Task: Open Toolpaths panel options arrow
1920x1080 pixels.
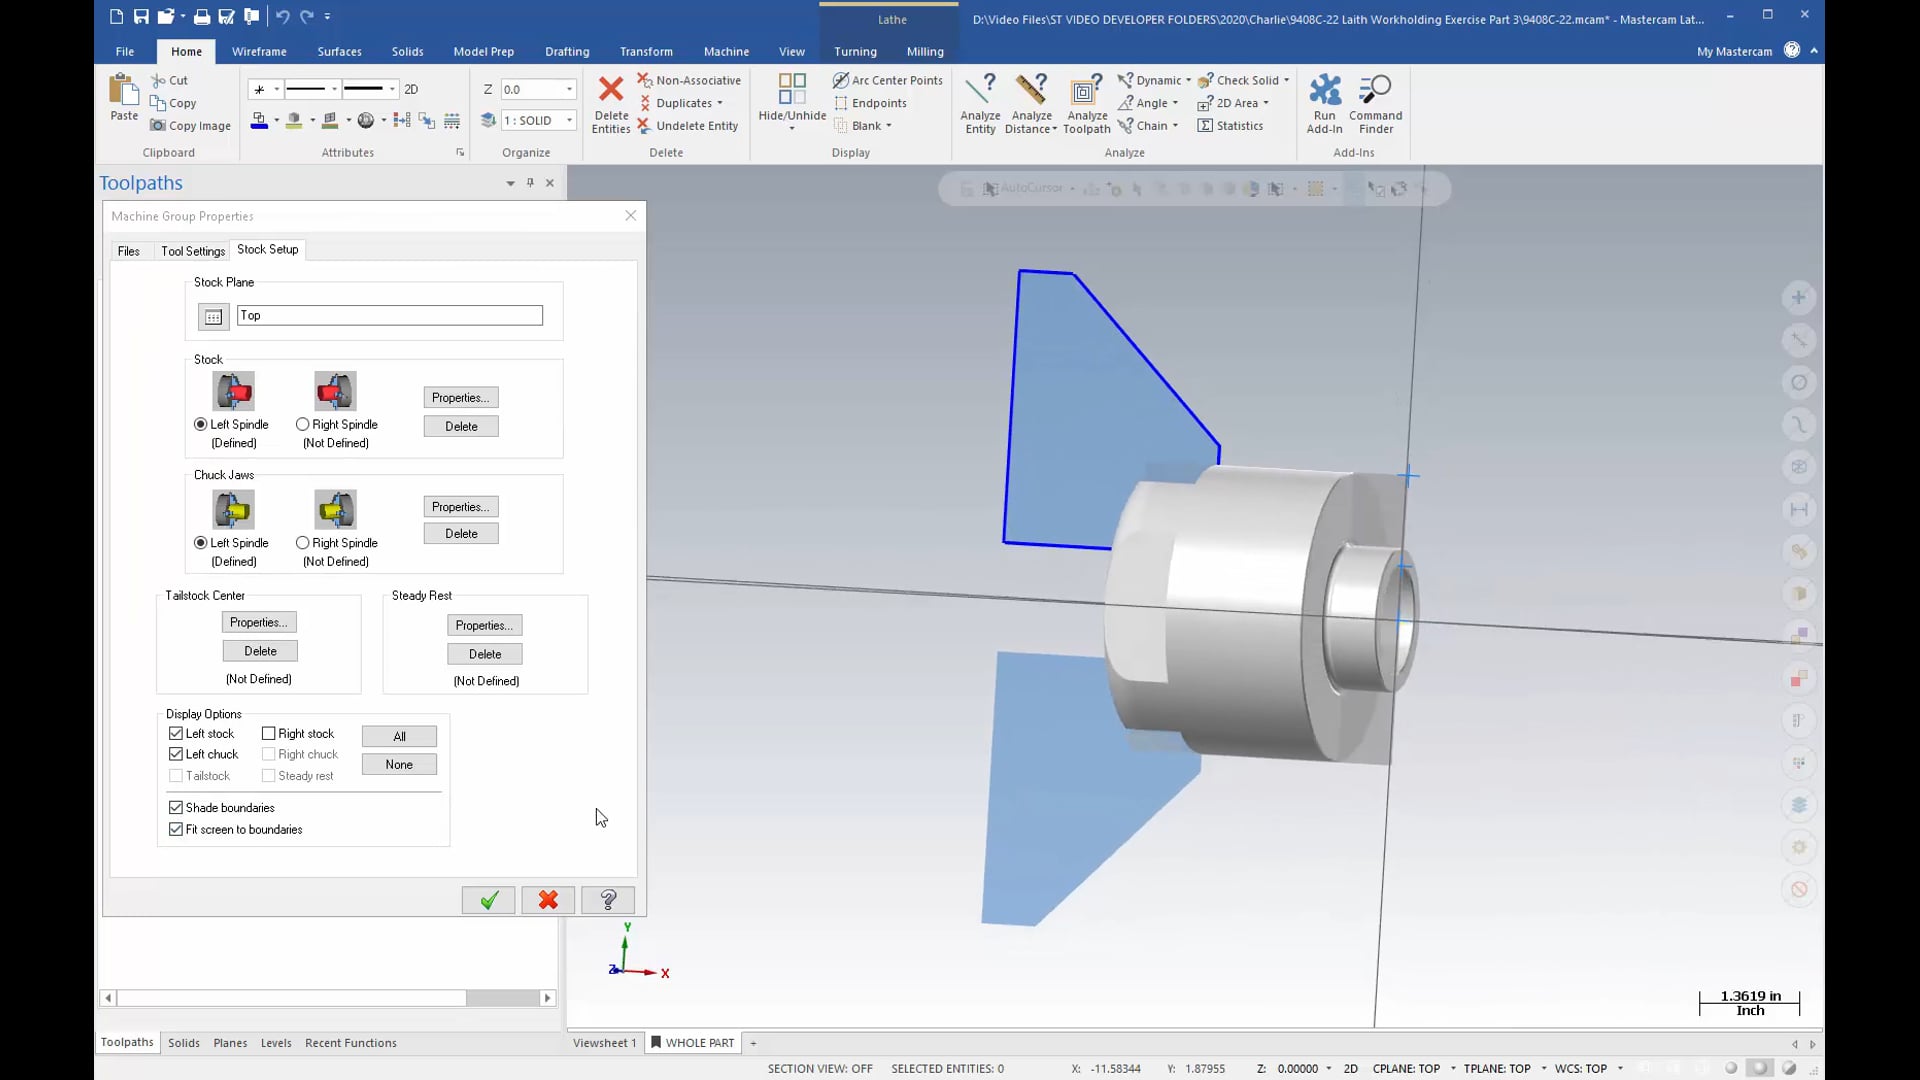Action: pos(510,183)
